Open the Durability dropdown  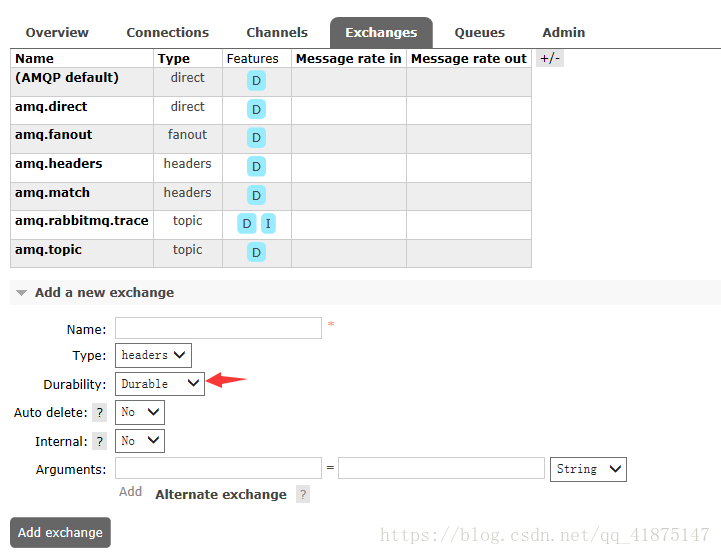click(160, 384)
